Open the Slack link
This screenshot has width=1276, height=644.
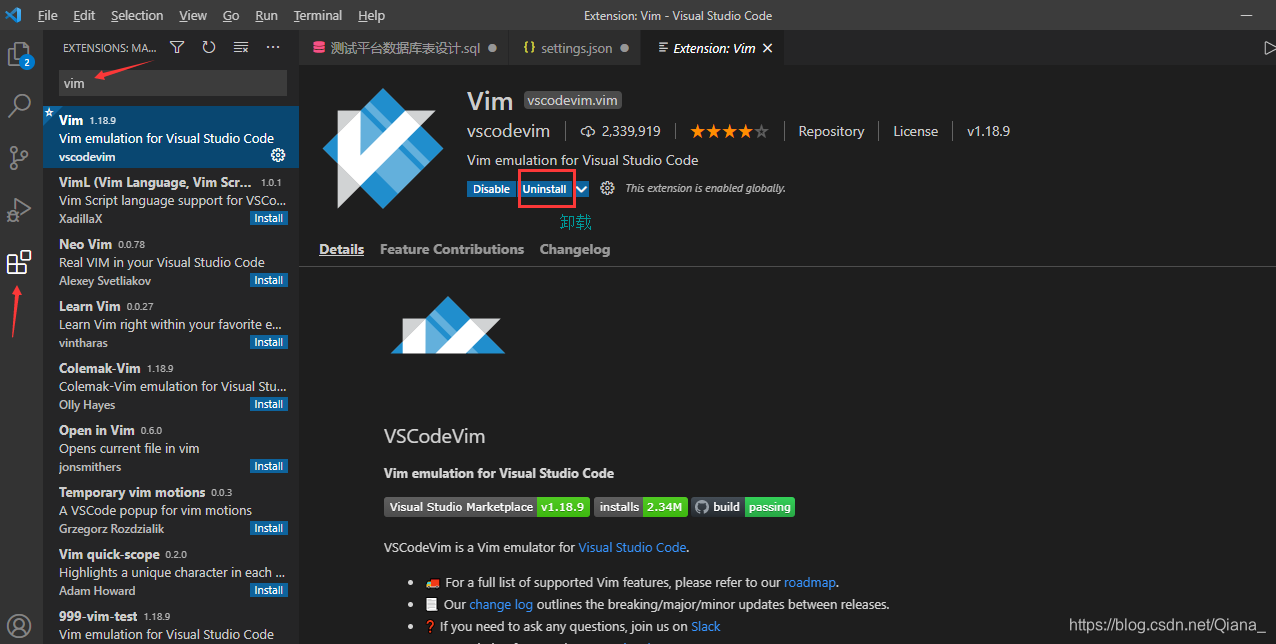pos(705,626)
